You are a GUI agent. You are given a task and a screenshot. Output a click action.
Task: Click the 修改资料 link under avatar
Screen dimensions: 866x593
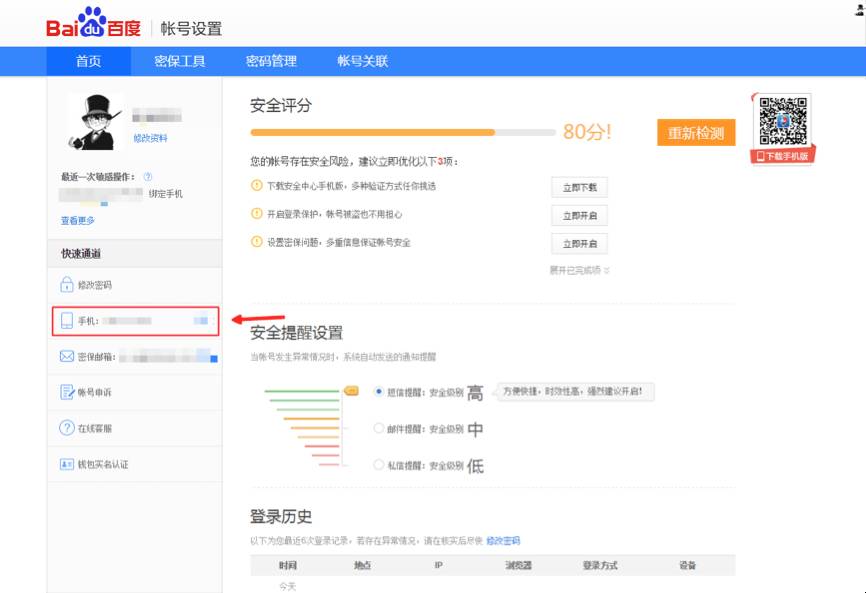pyautogui.click(x=151, y=138)
